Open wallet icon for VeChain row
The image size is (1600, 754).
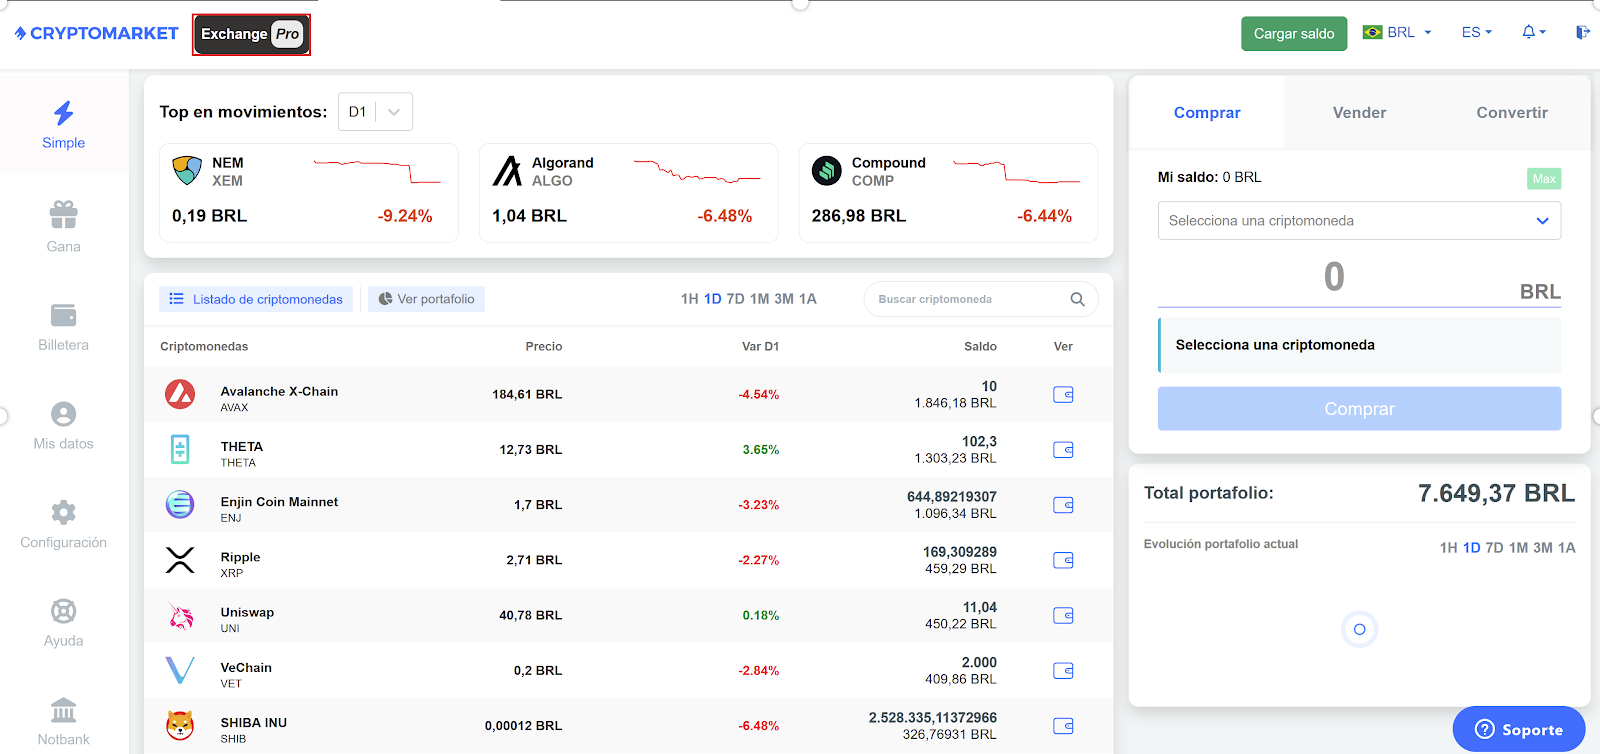(1063, 670)
